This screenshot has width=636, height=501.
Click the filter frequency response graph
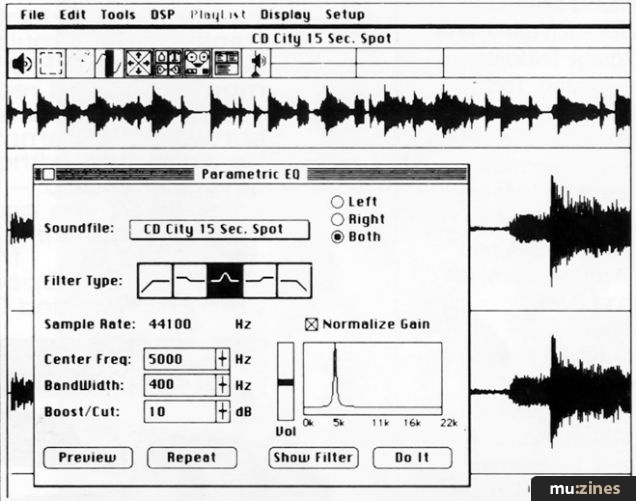372,378
